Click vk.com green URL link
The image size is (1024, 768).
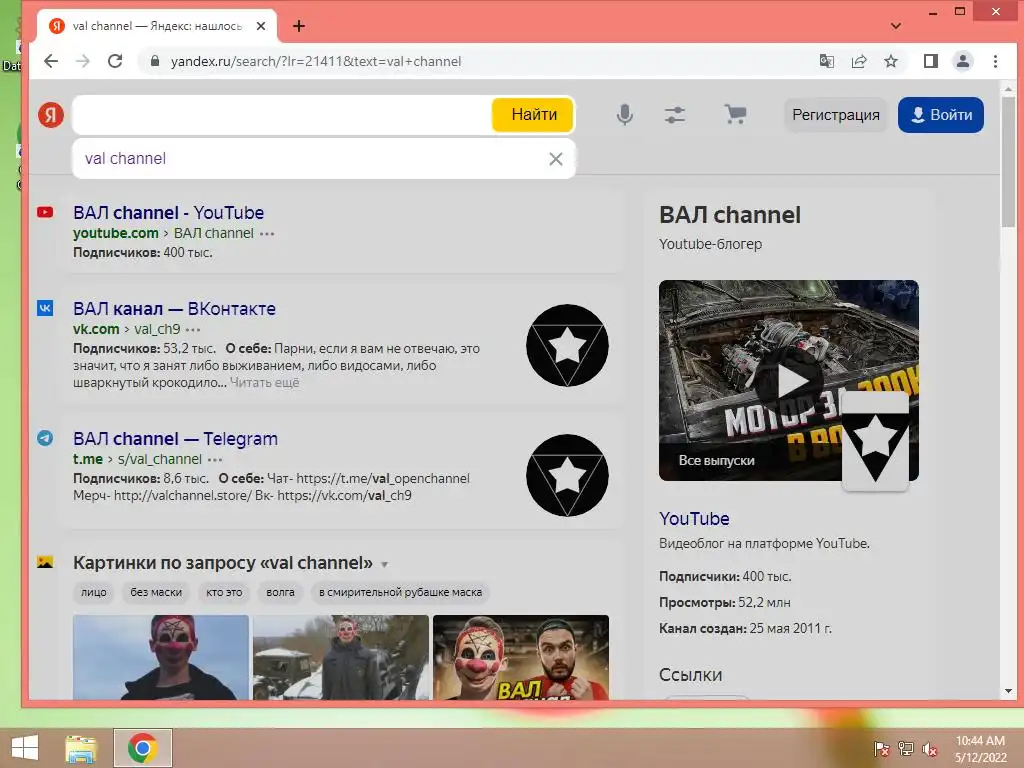(96, 329)
